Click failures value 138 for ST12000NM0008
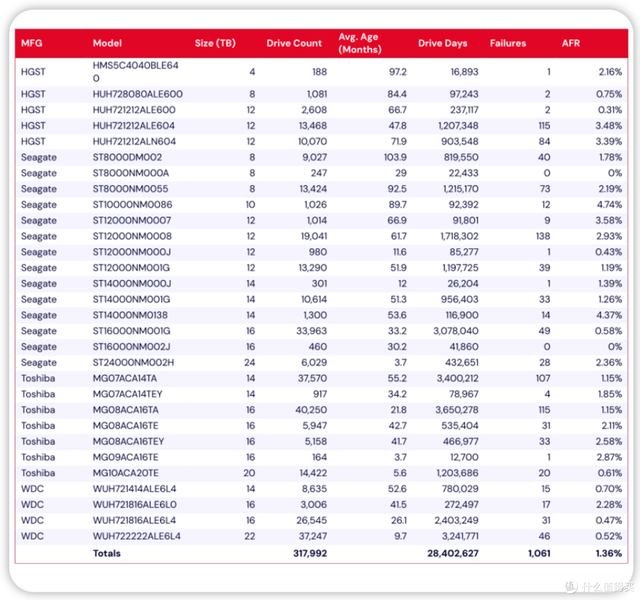This screenshot has width=640, height=600. click(543, 236)
